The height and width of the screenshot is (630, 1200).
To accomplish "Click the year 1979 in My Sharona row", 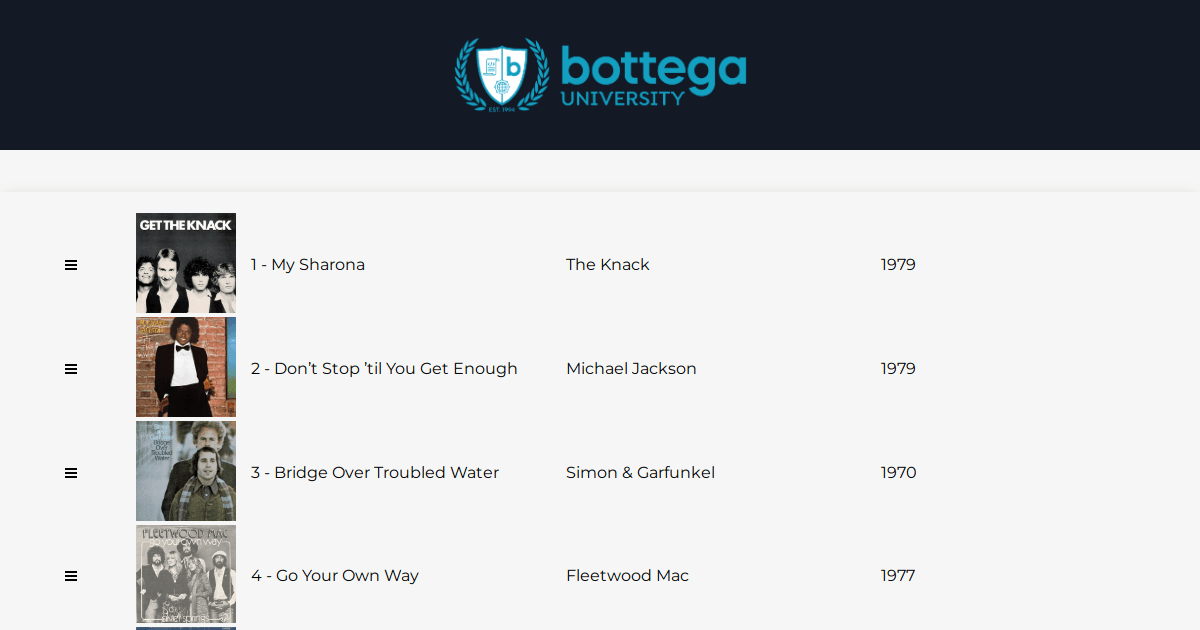I will (898, 265).
